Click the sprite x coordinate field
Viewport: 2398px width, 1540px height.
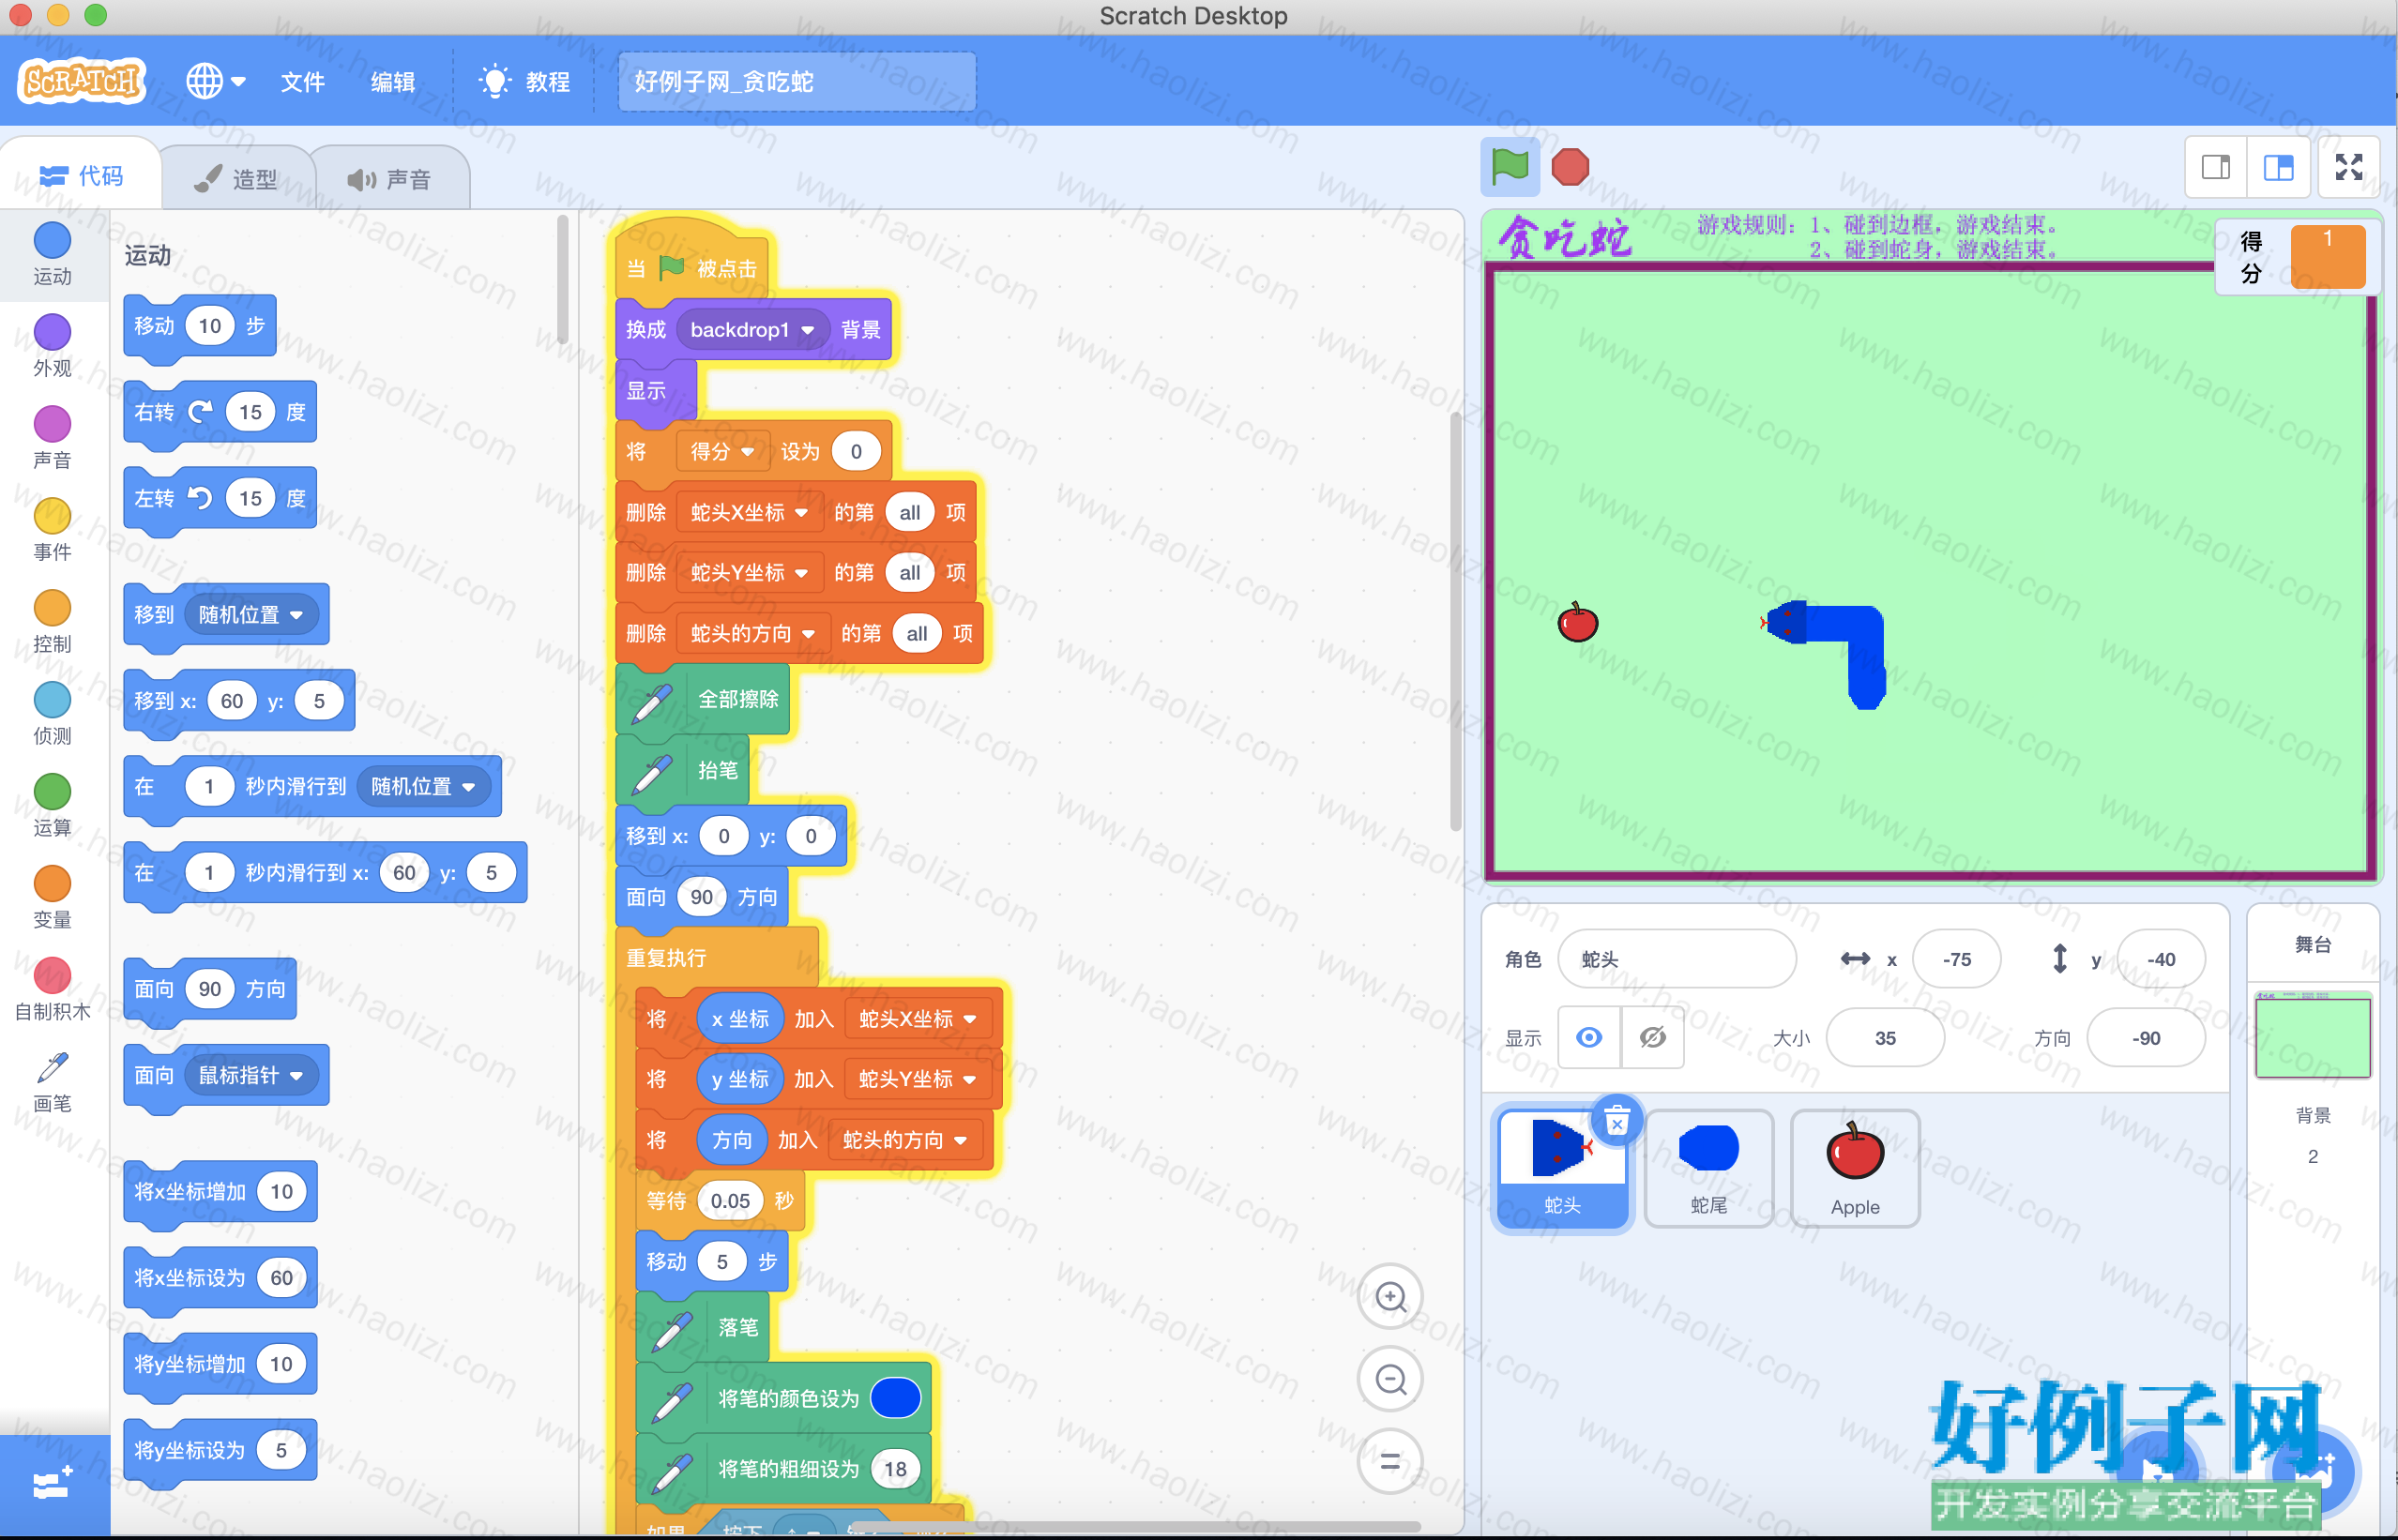[x=1956, y=959]
